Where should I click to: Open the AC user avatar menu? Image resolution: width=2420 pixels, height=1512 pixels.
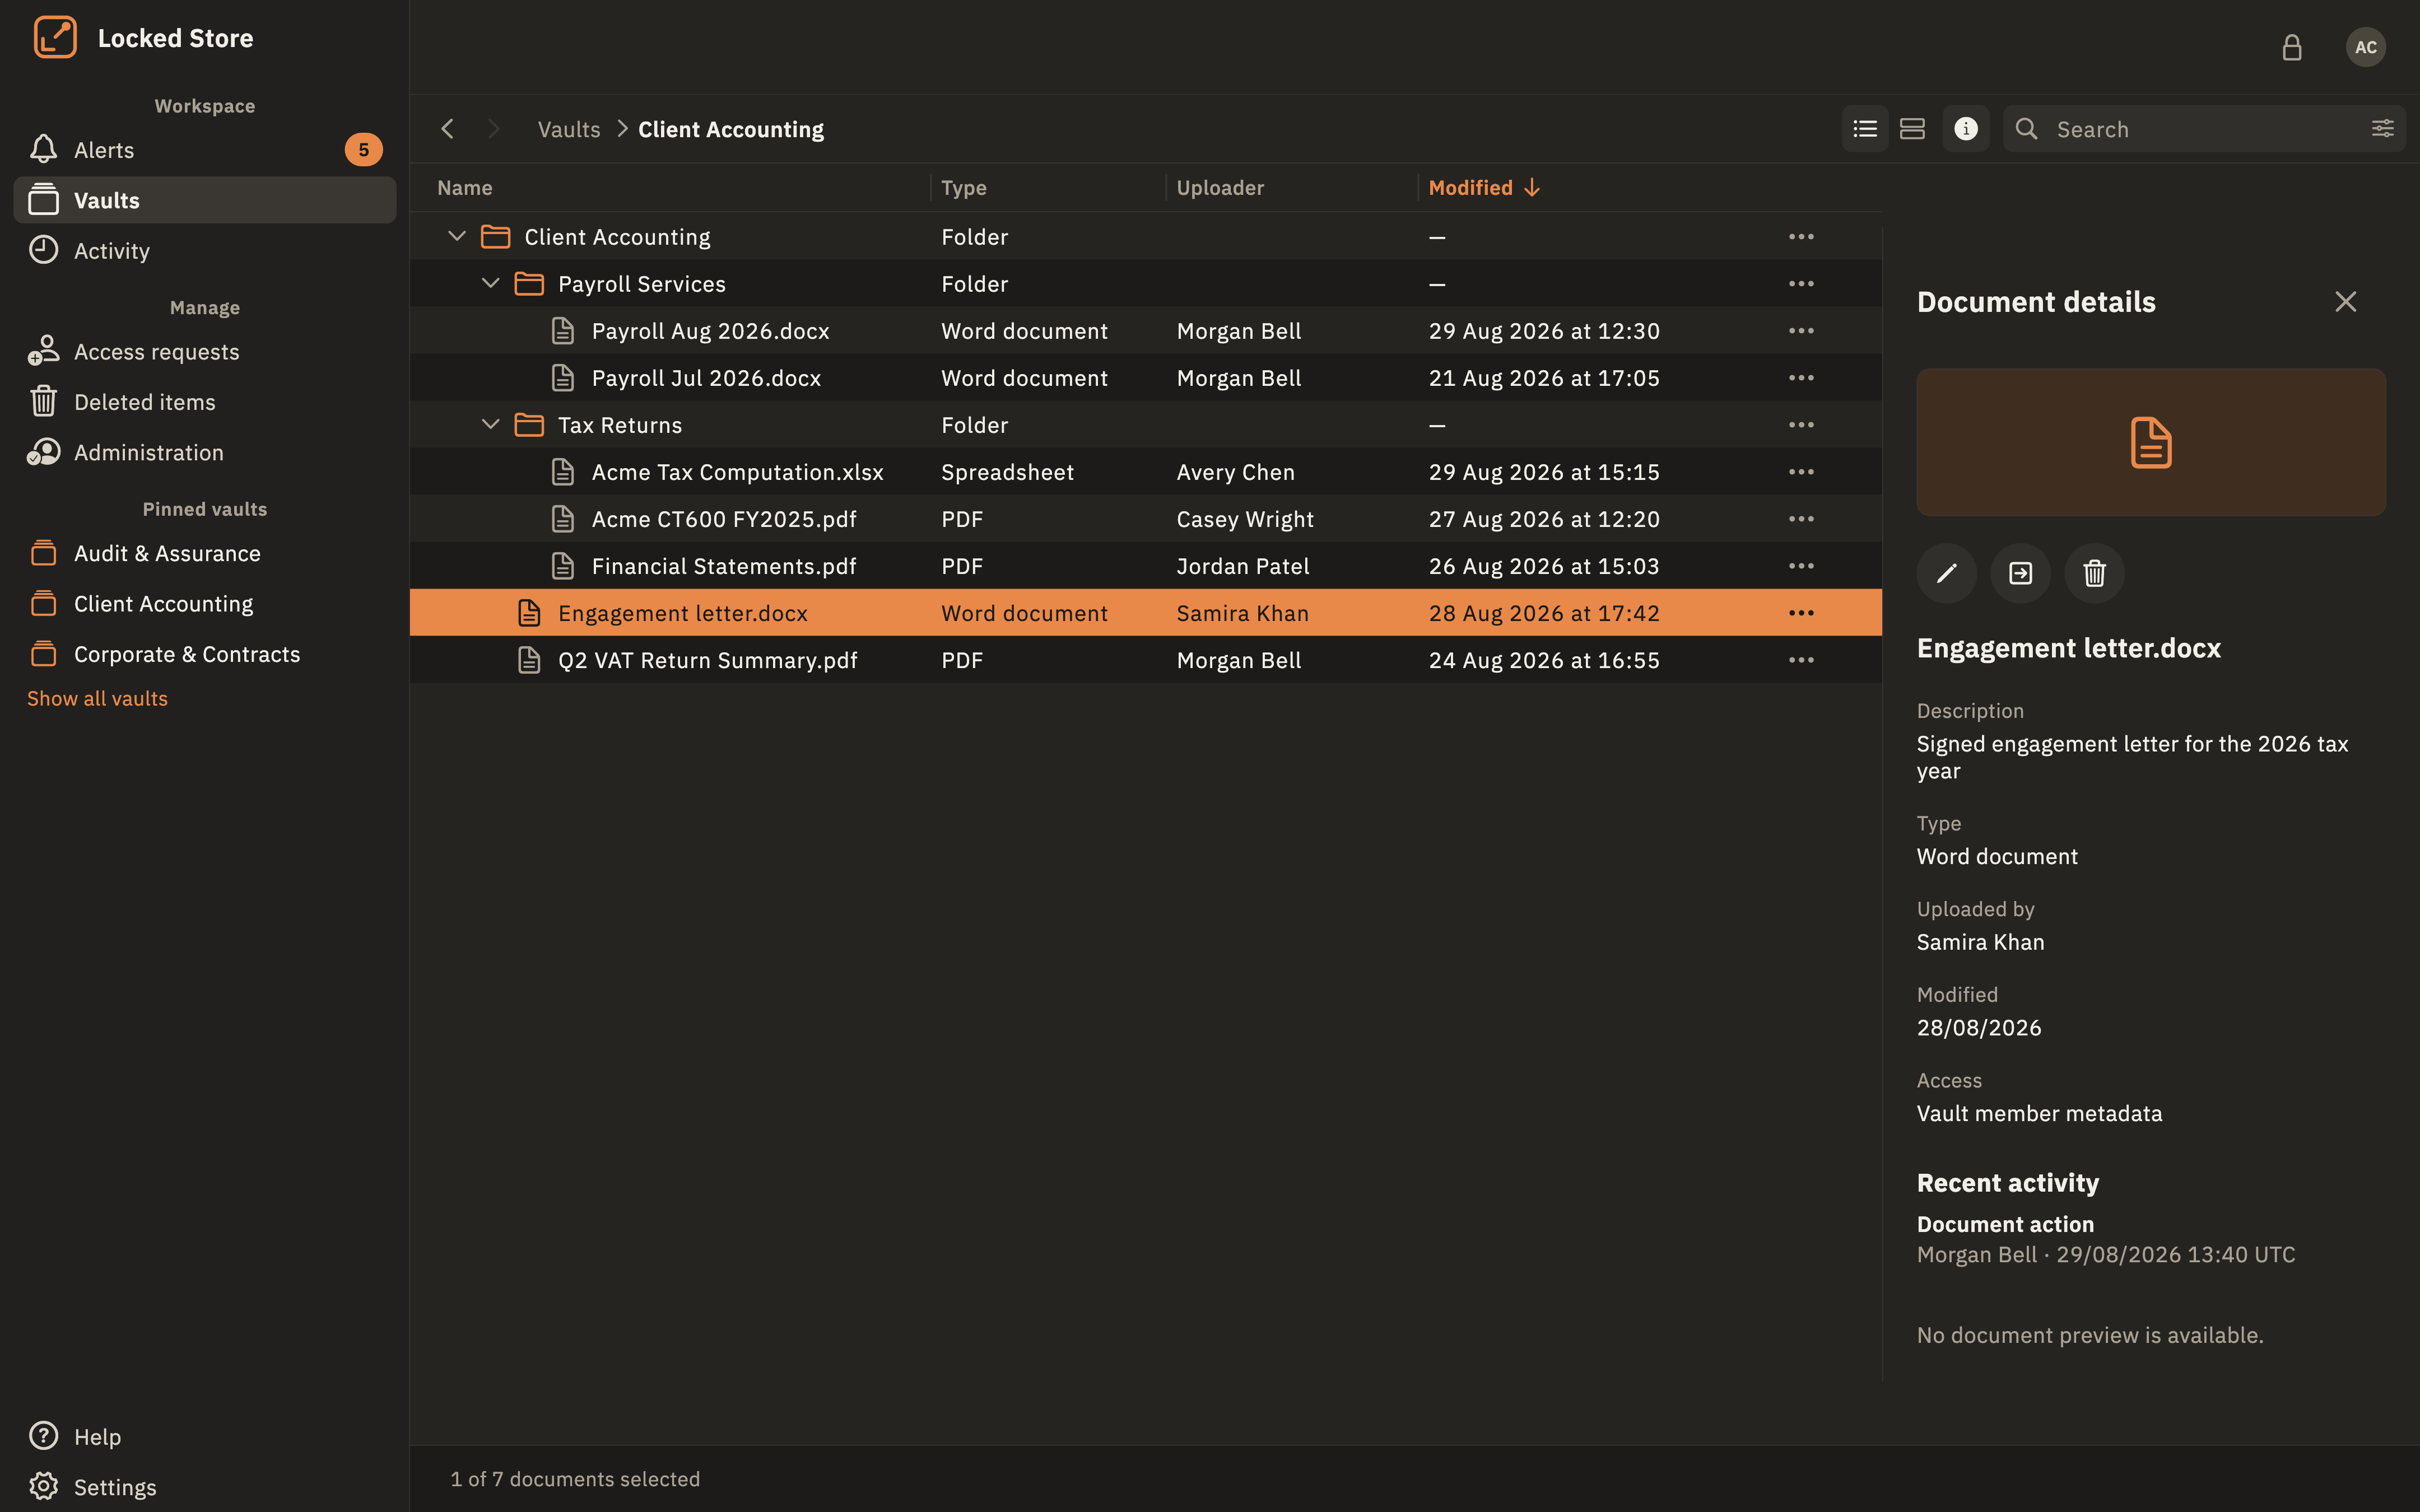coord(2365,47)
